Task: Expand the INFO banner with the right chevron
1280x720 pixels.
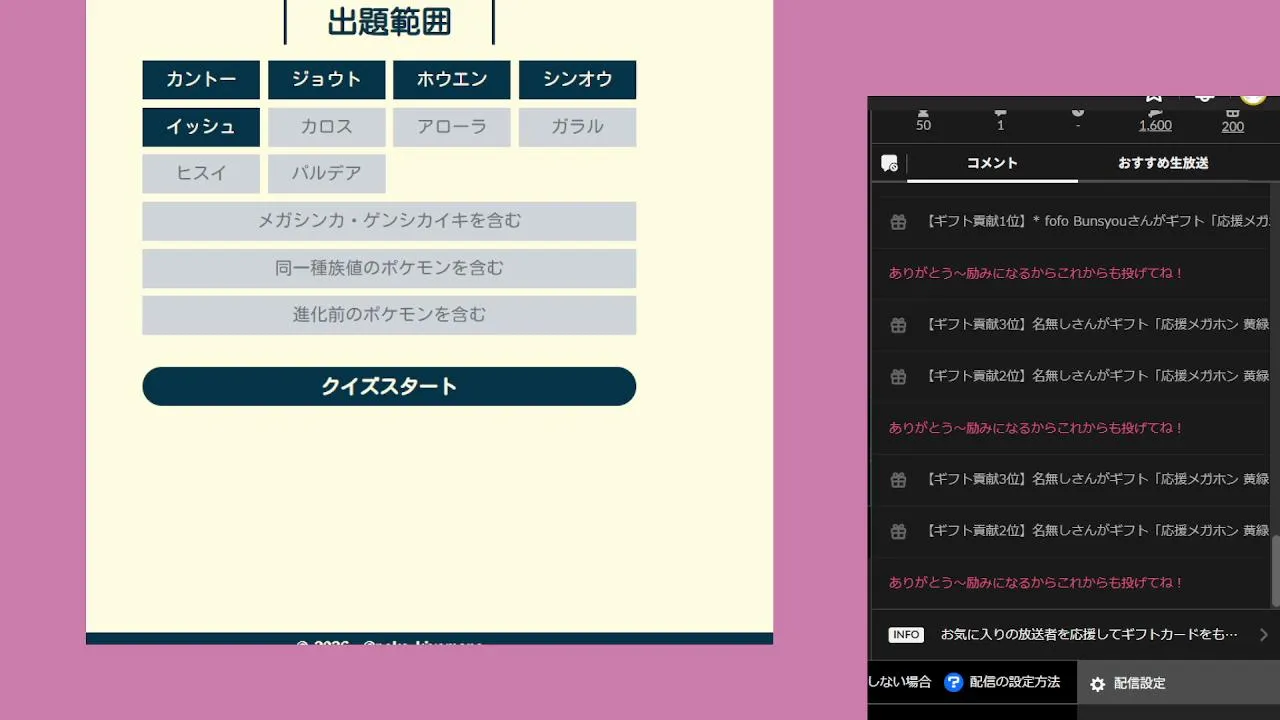Action: coord(1264,635)
